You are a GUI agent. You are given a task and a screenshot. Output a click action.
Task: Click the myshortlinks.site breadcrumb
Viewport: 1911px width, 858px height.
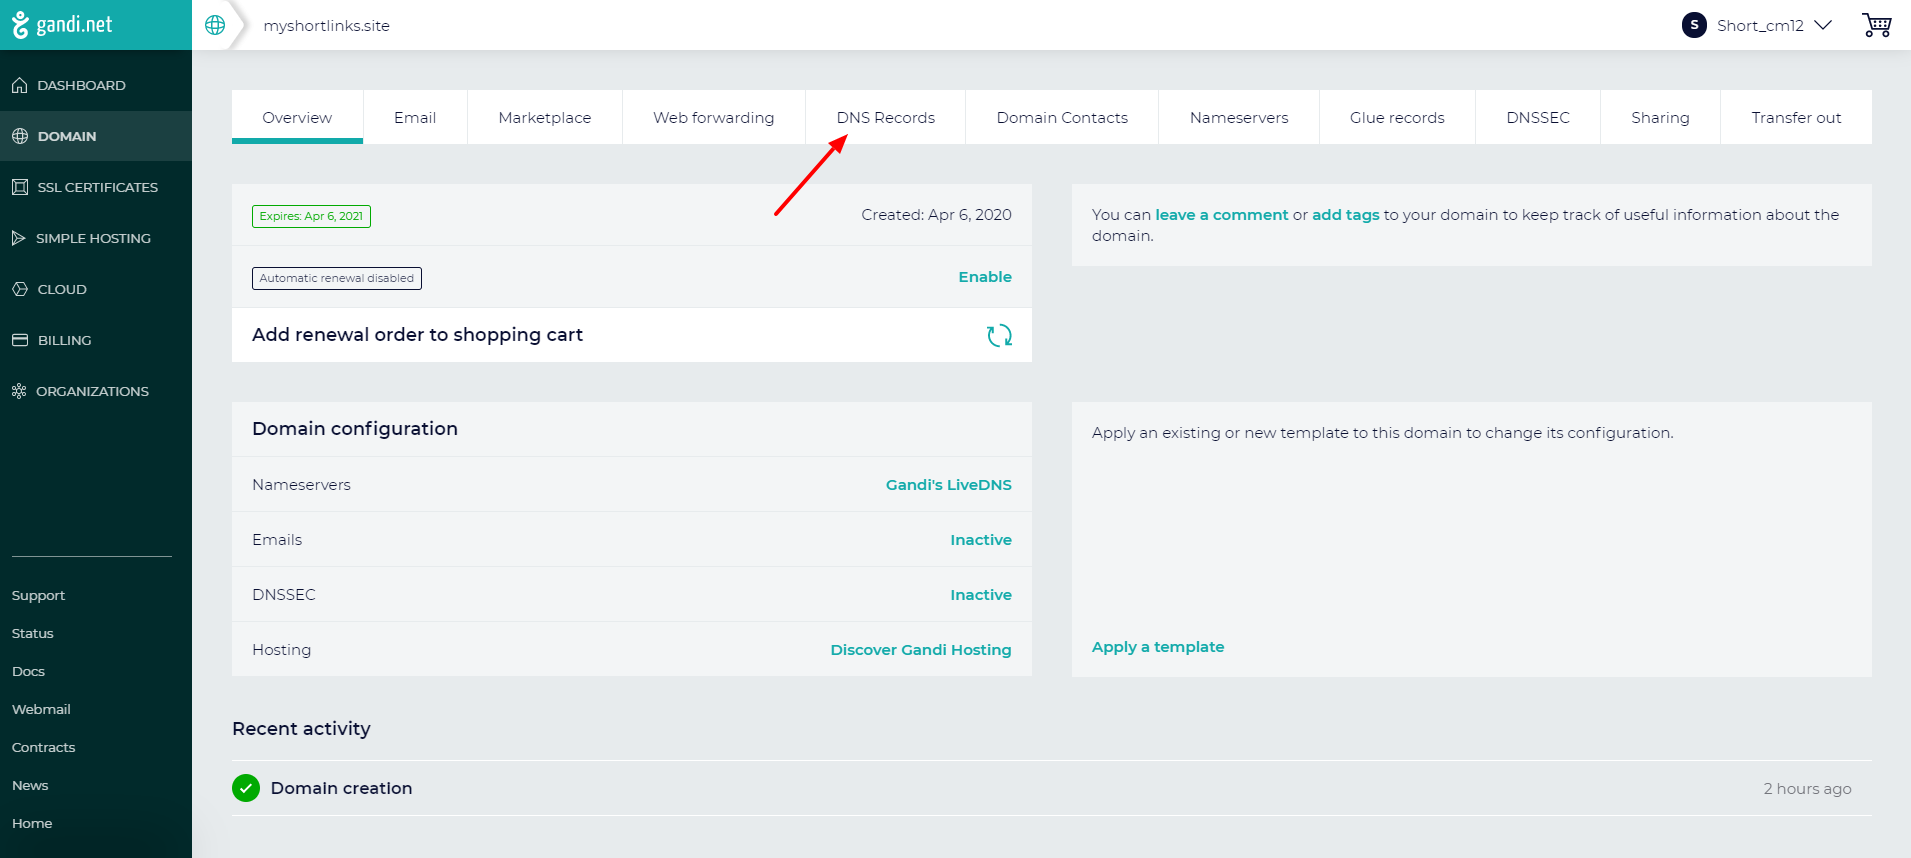click(326, 26)
